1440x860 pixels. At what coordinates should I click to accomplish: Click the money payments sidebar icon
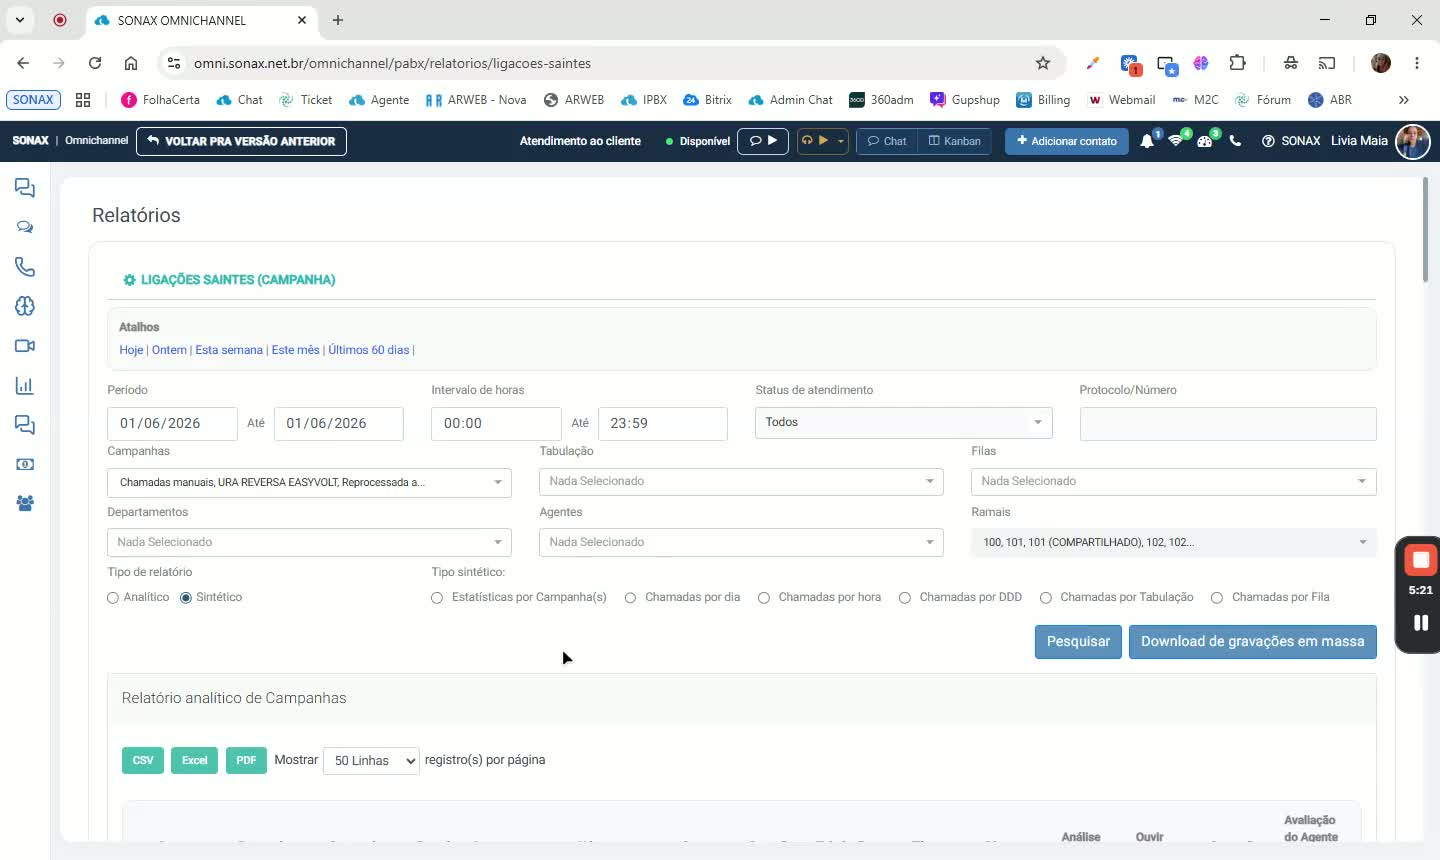tap(25, 465)
